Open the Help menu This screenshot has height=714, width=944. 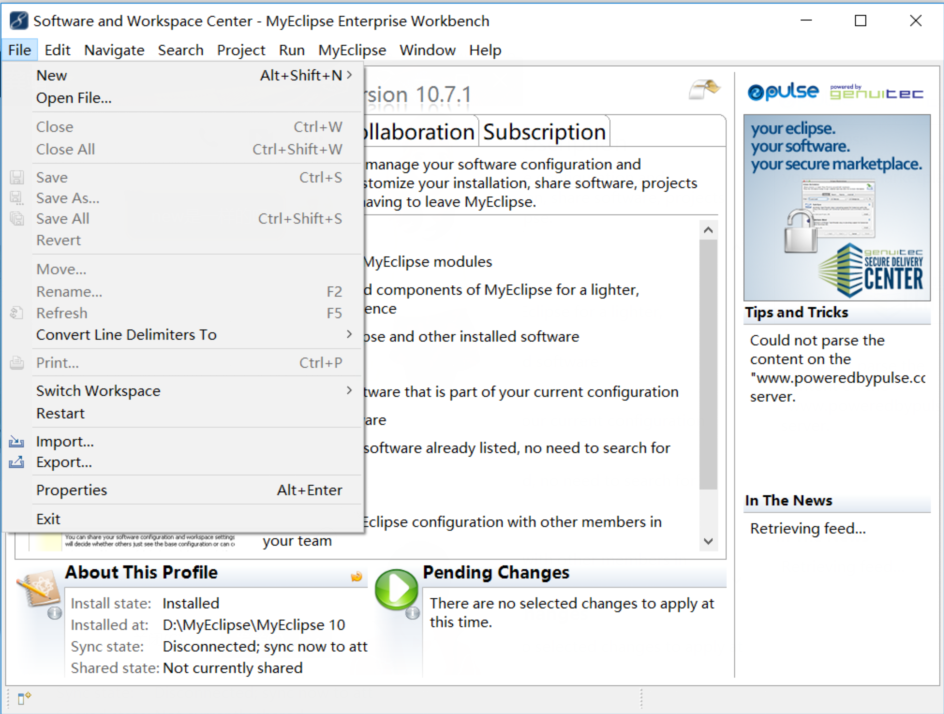(x=485, y=50)
